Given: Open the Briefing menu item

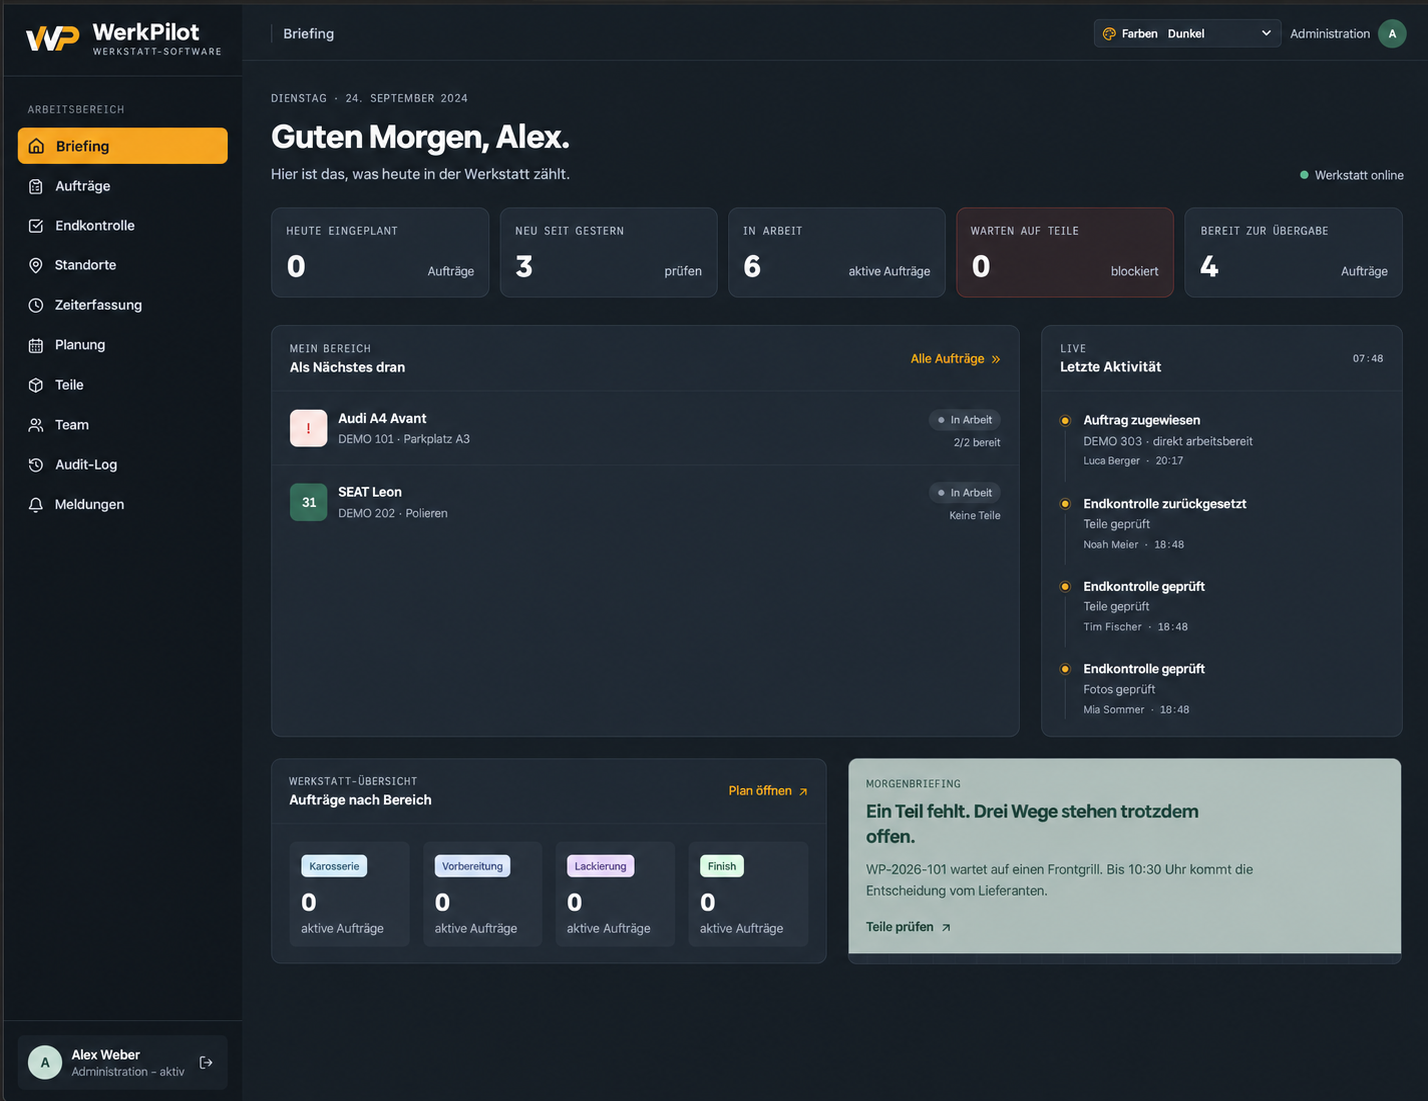Looking at the screenshot, I should [123, 146].
